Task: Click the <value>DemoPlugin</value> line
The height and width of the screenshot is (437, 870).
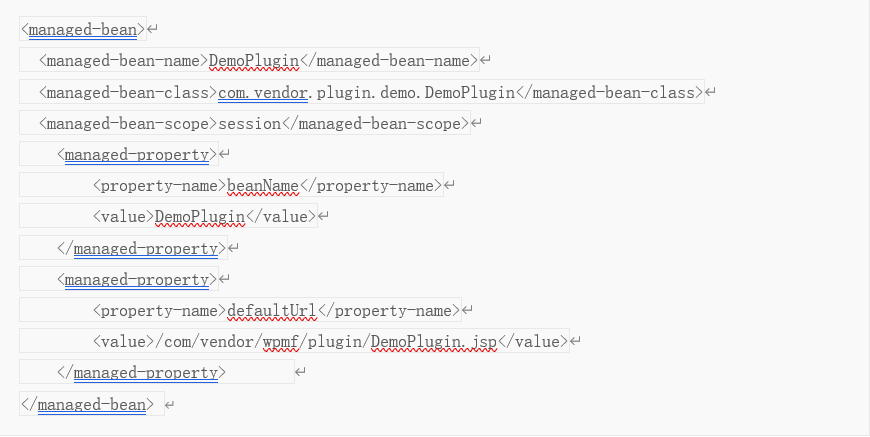Action: (x=169, y=216)
